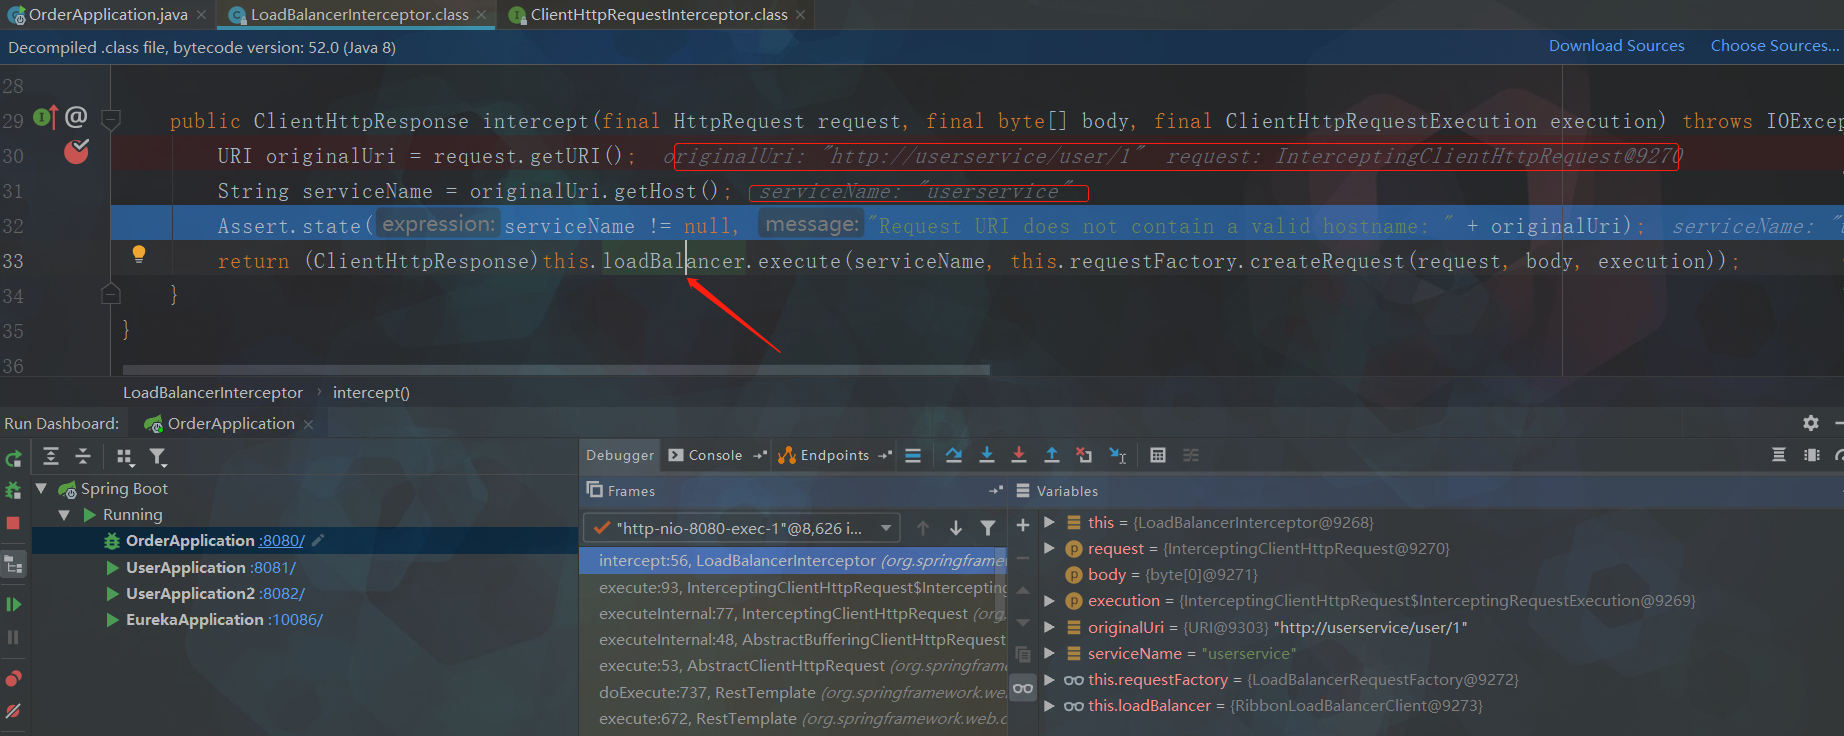Edit OrderApplication configuration via pencil icon
The width and height of the screenshot is (1844, 736).
point(318,540)
